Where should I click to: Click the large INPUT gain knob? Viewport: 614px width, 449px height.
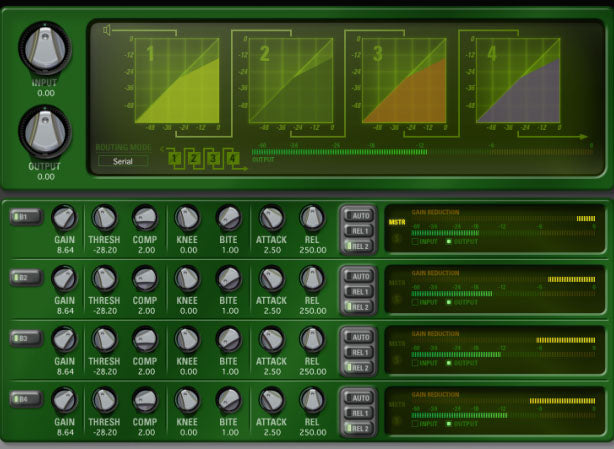(44, 45)
